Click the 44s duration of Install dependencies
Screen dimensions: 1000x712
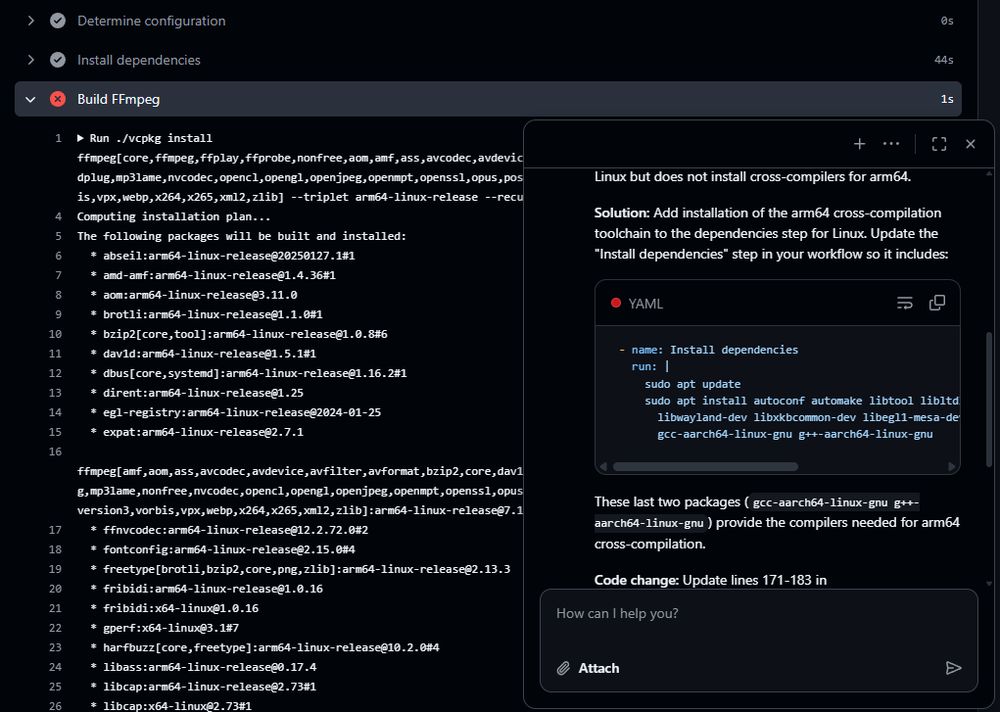(x=944, y=60)
